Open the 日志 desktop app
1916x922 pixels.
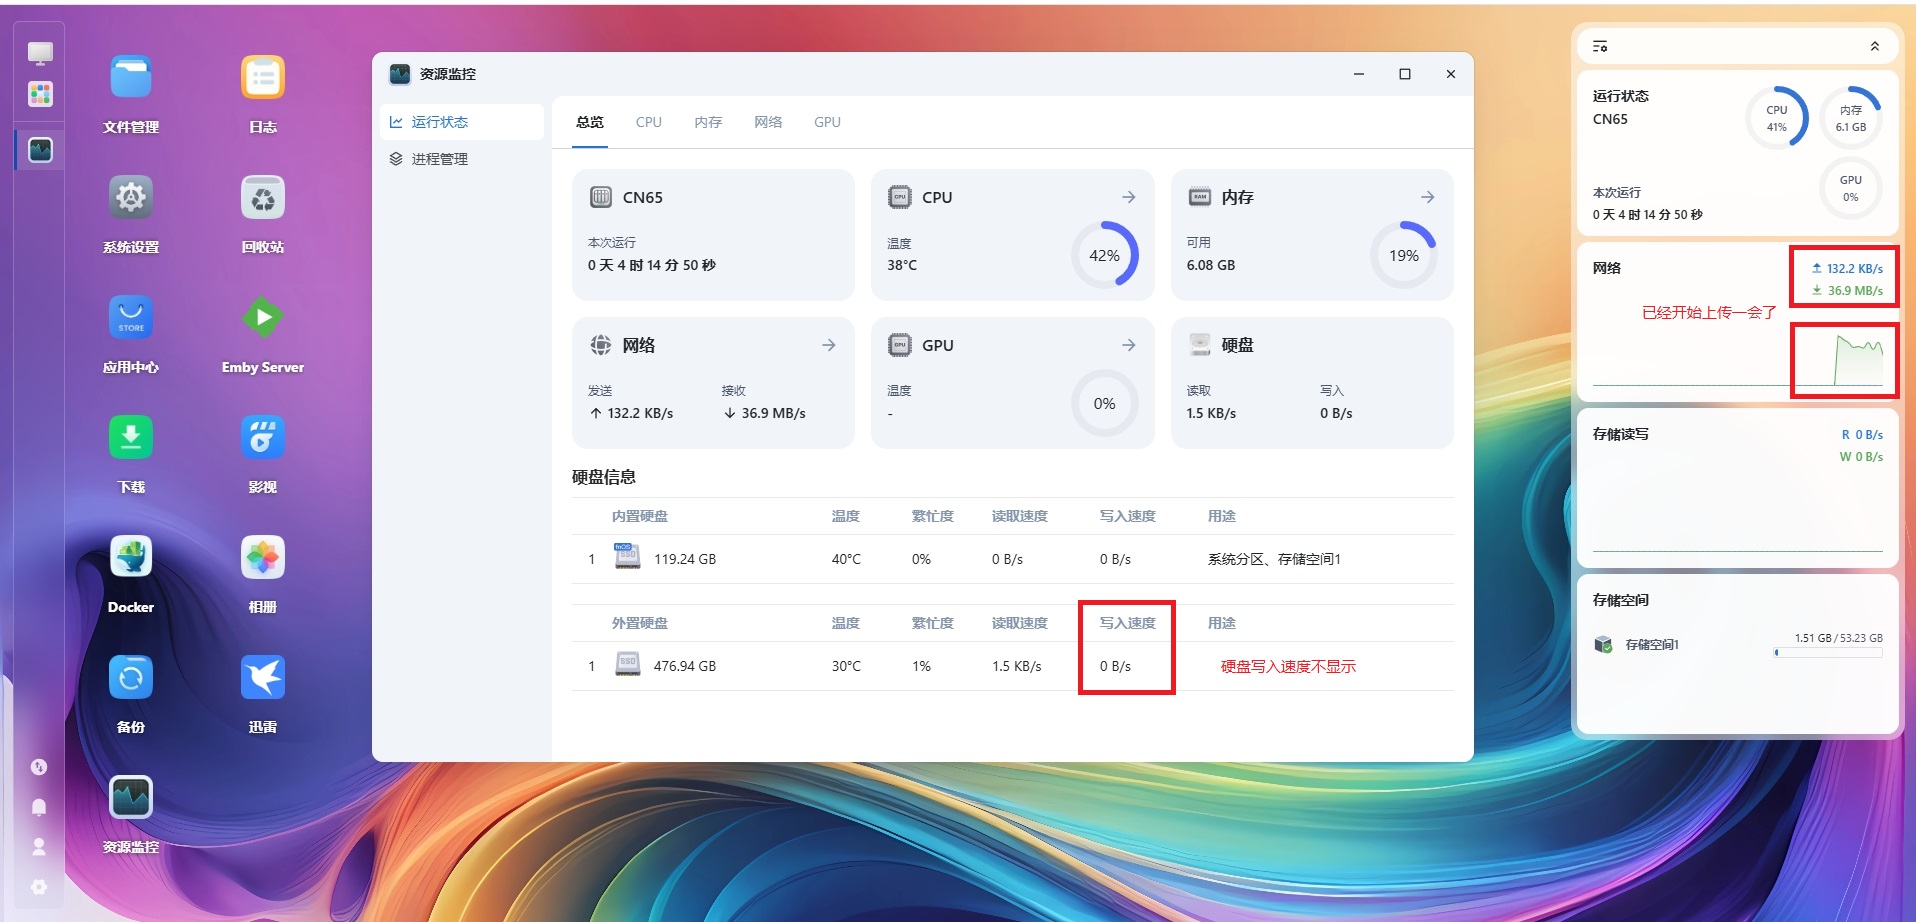pyautogui.click(x=263, y=78)
